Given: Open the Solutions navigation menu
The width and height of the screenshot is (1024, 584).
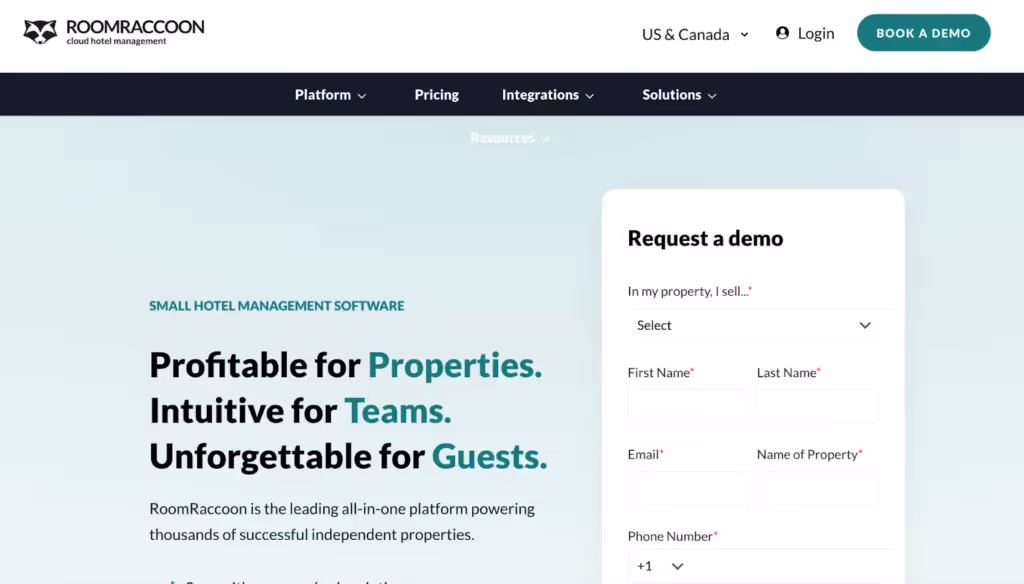Looking at the screenshot, I should click(671, 94).
